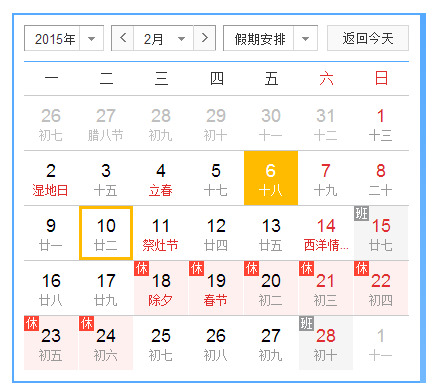Open the 2015年 year dropdown
Screen dimensions: 426x383
tap(64, 38)
